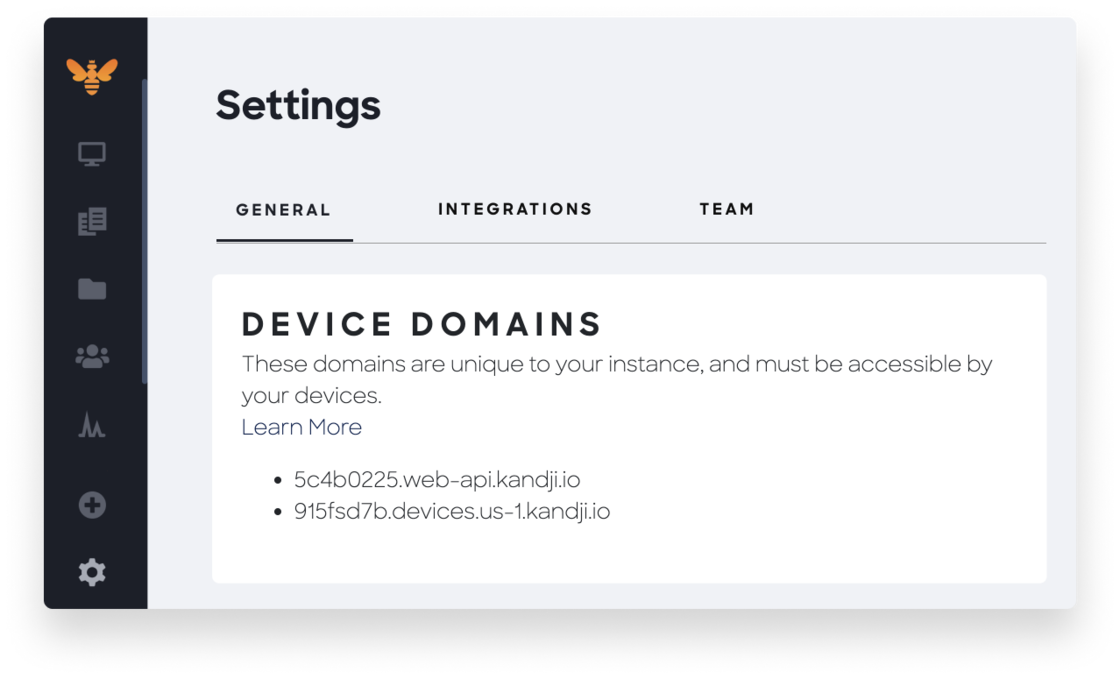Click the bullet beside the second domain
1120x679 pixels.
click(x=277, y=511)
